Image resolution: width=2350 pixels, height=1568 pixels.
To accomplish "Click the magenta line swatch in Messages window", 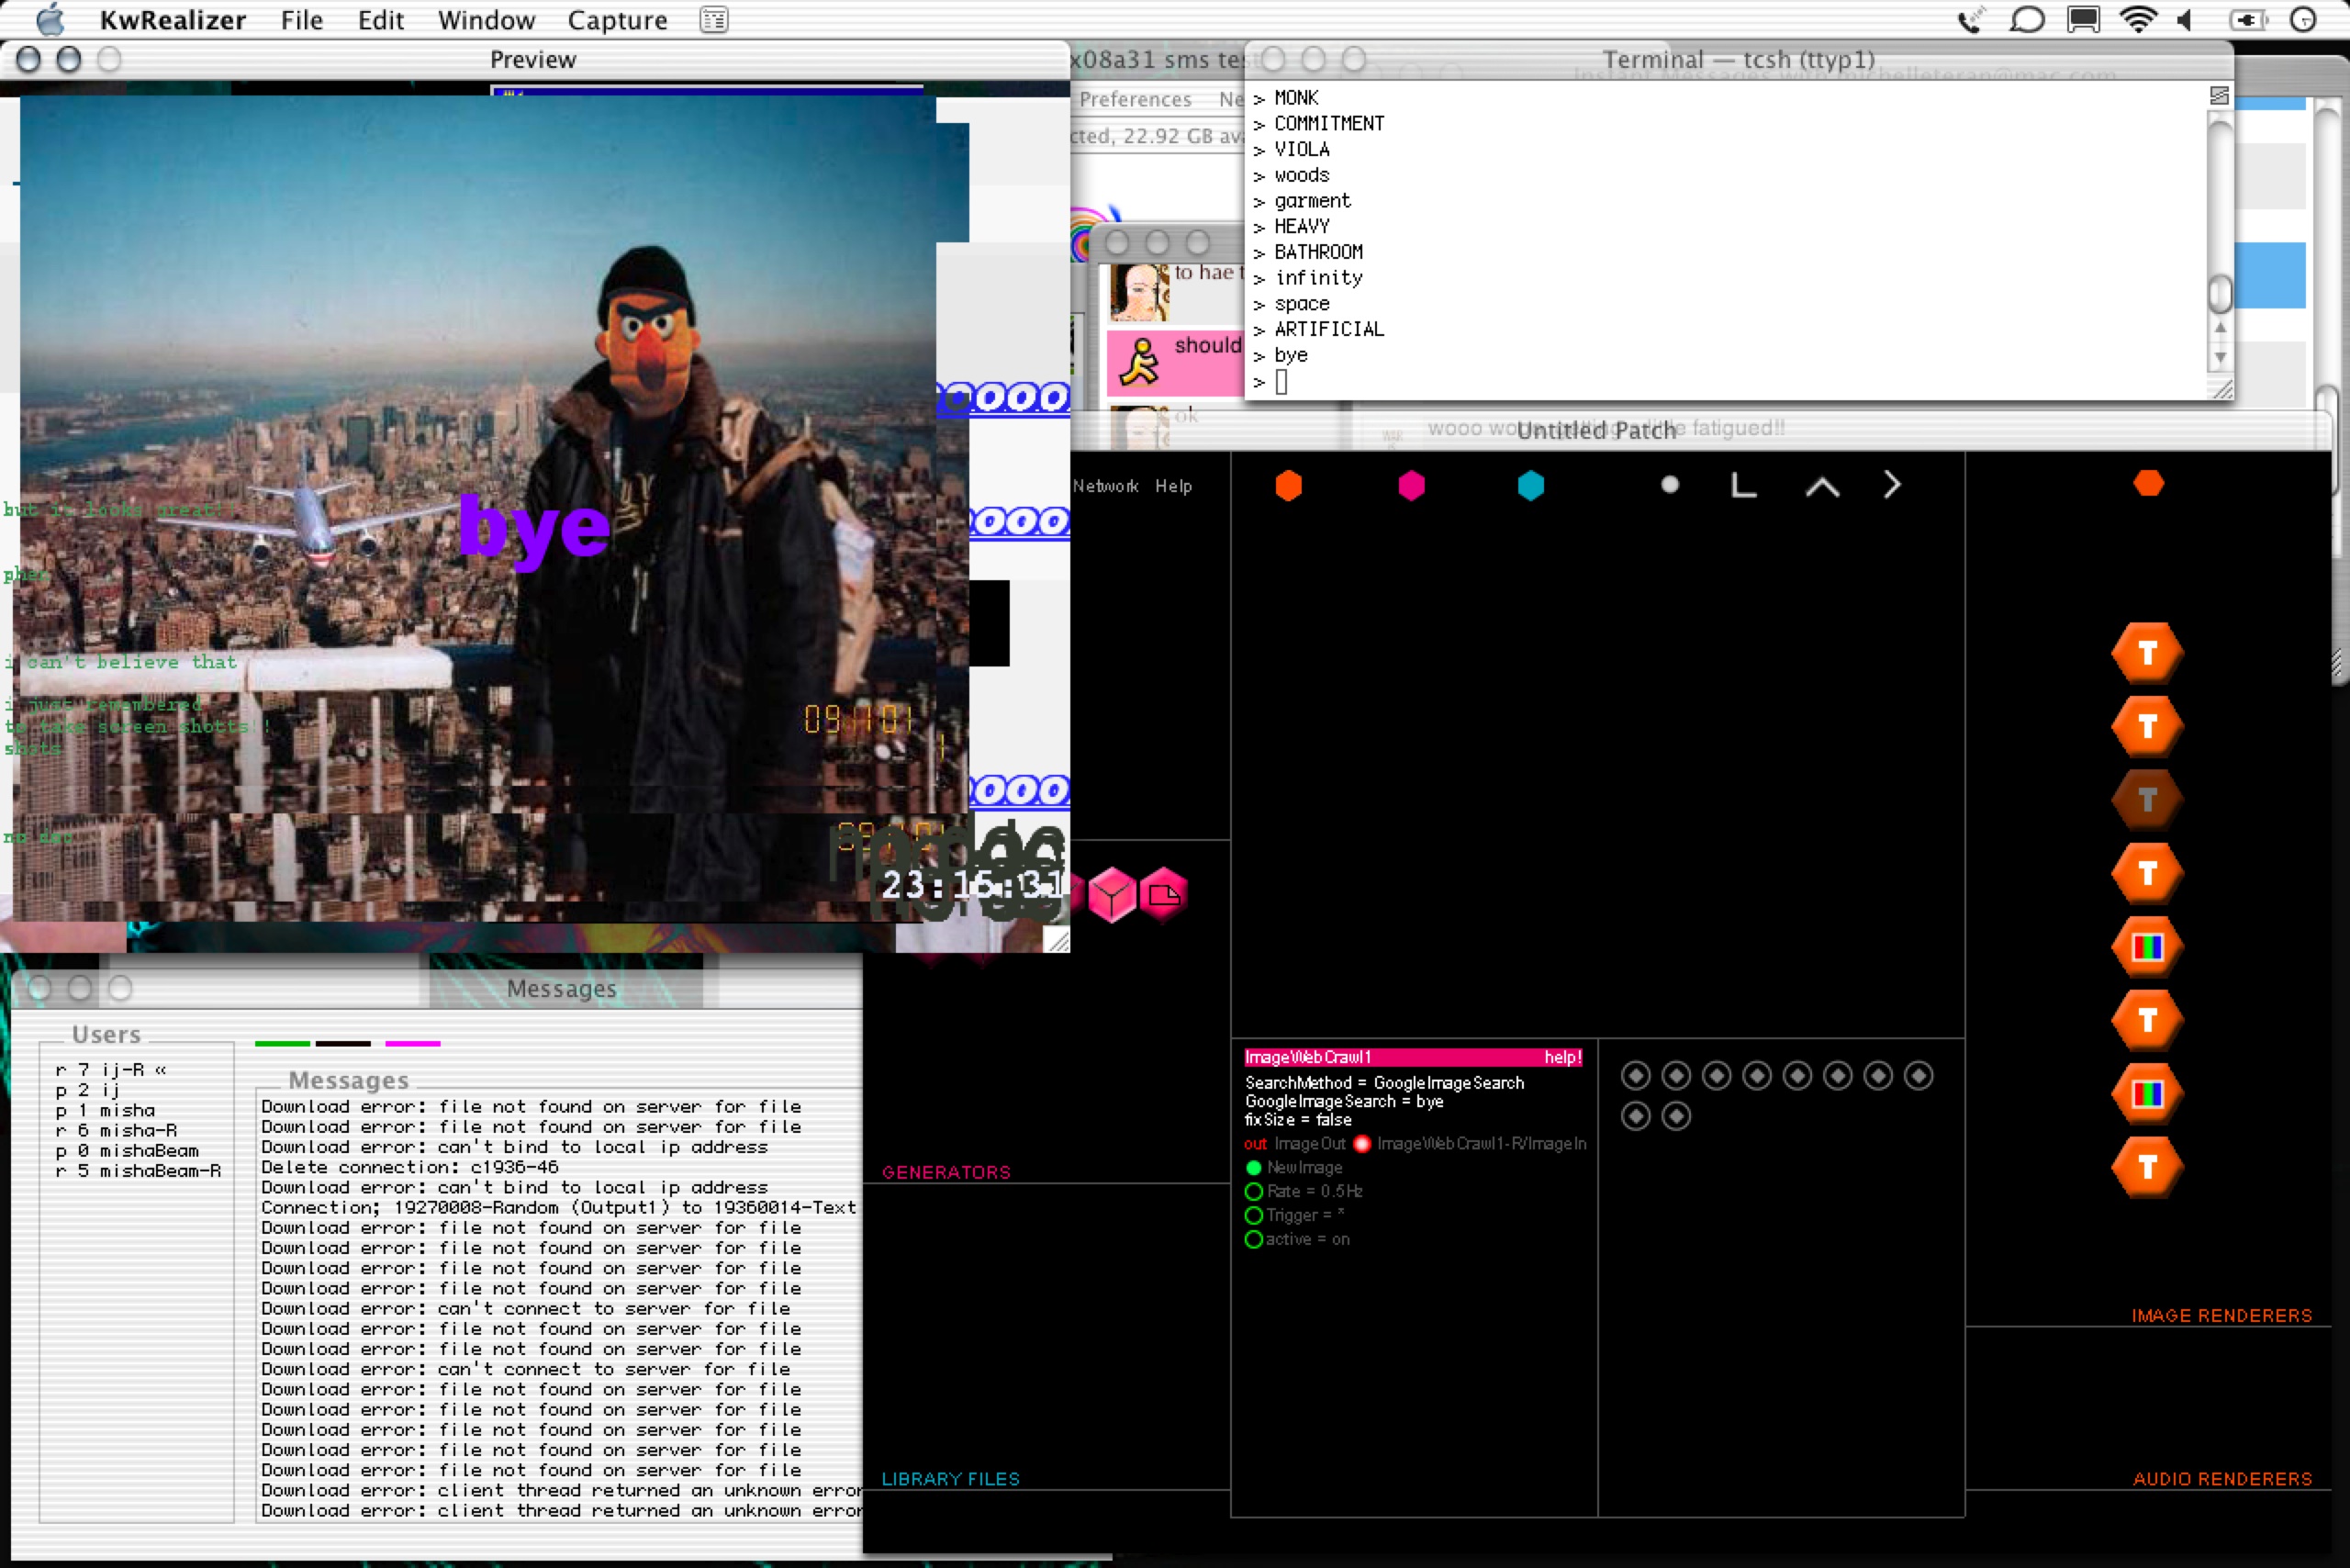I will (413, 1043).
